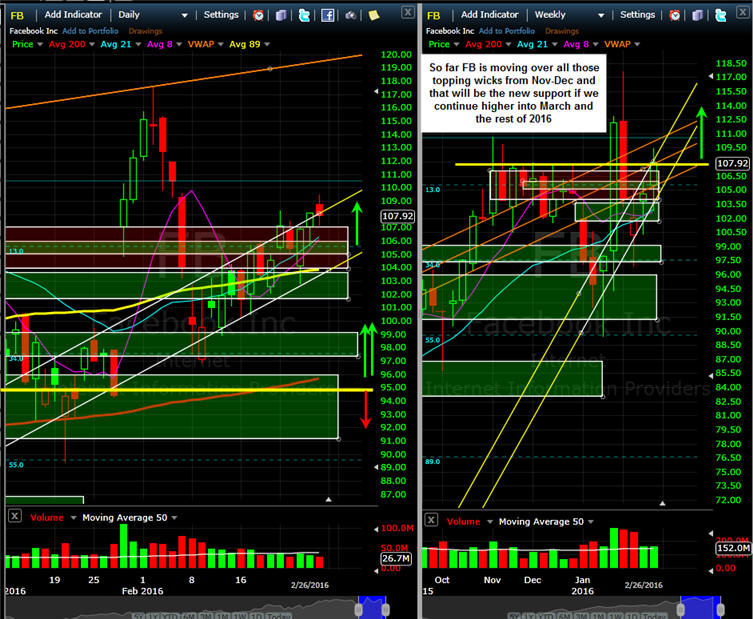This screenshot has width=753, height=619.
Task: Expand Avg 8 options in Weekly chart
Action: pyautogui.click(x=595, y=44)
